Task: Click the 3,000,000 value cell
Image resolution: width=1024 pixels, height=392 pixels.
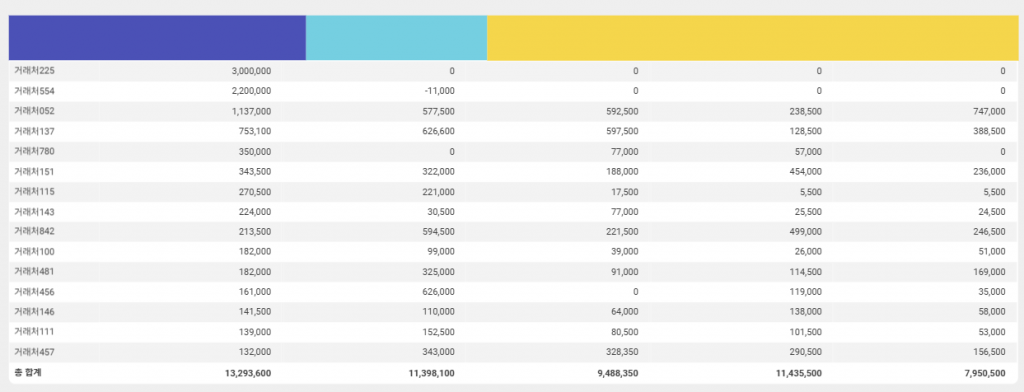Action: pos(251,71)
